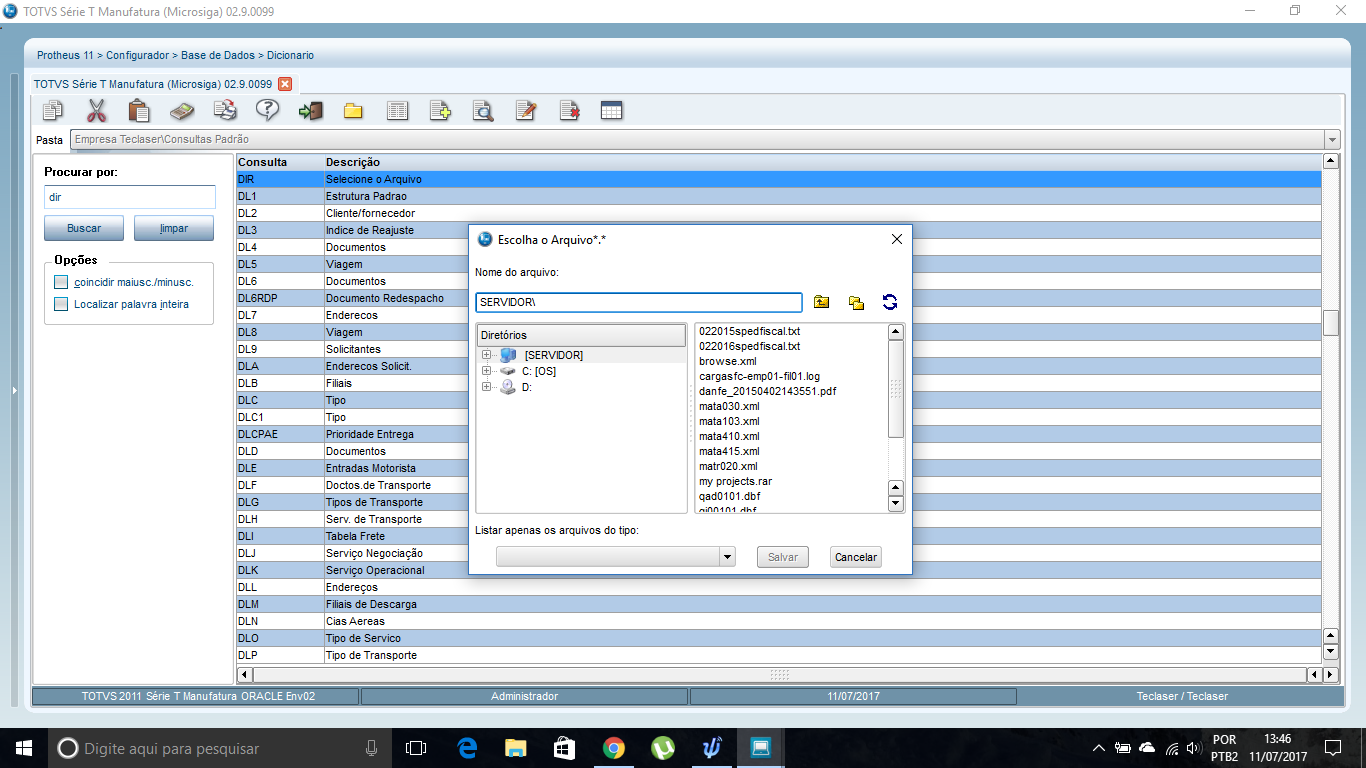1366x768 pixels.
Task: Open Task View on the taskbar
Action: pyautogui.click(x=416, y=748)
